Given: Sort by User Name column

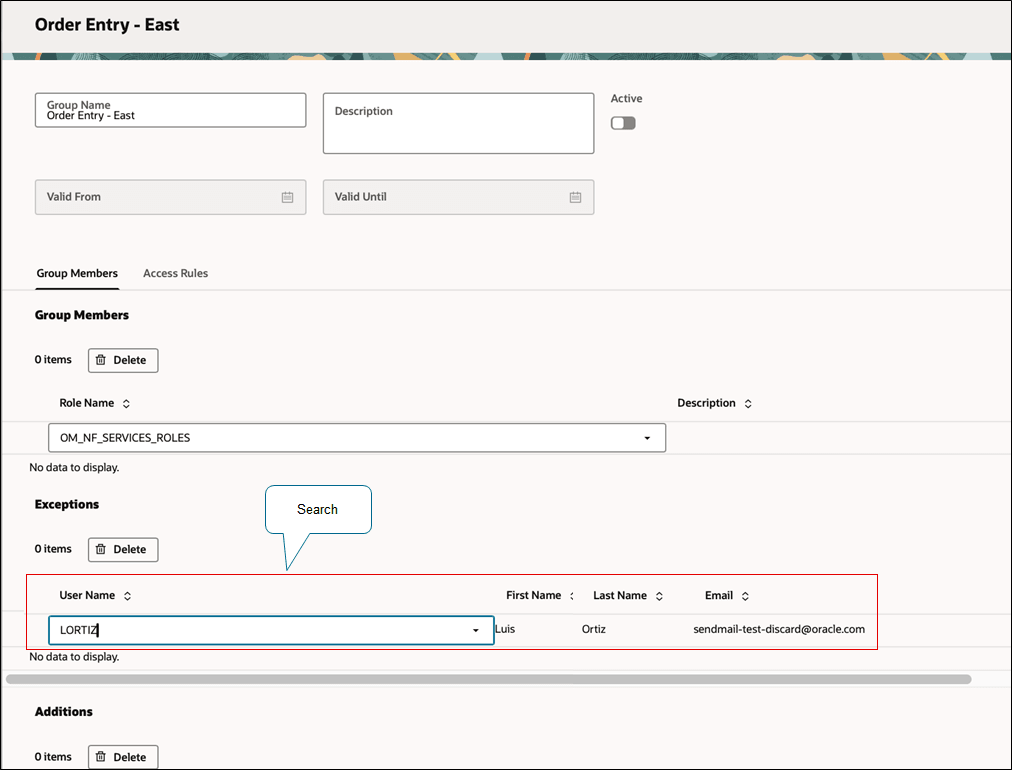Looking at the screenshot, I should [127, 596].
